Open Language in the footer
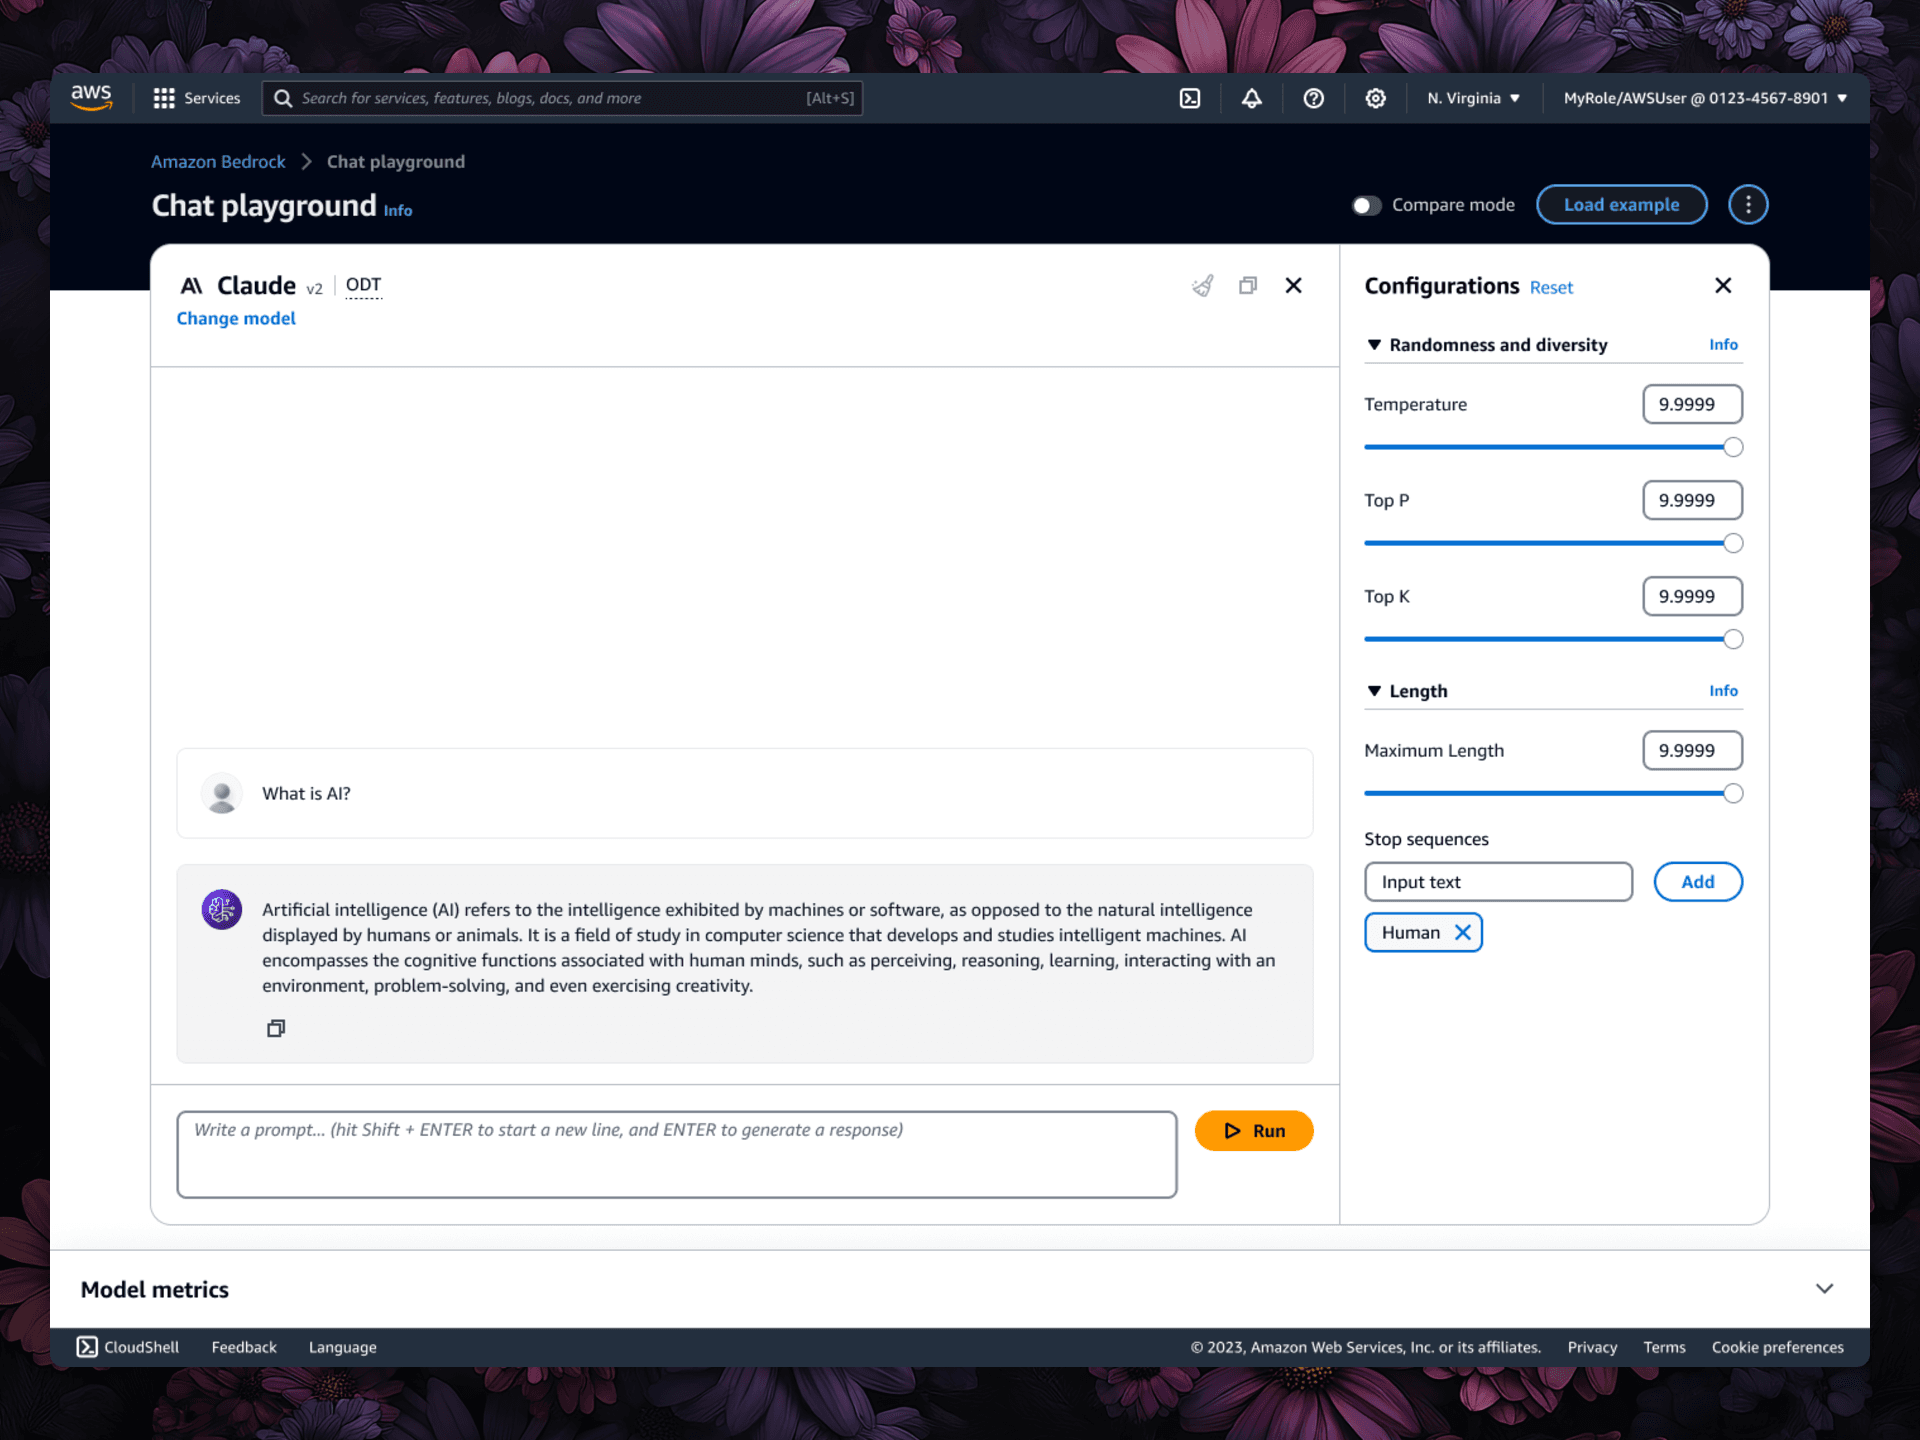Image resolution: width=1920 pixels, height=1440 pixels. [x=342, y=1347]
